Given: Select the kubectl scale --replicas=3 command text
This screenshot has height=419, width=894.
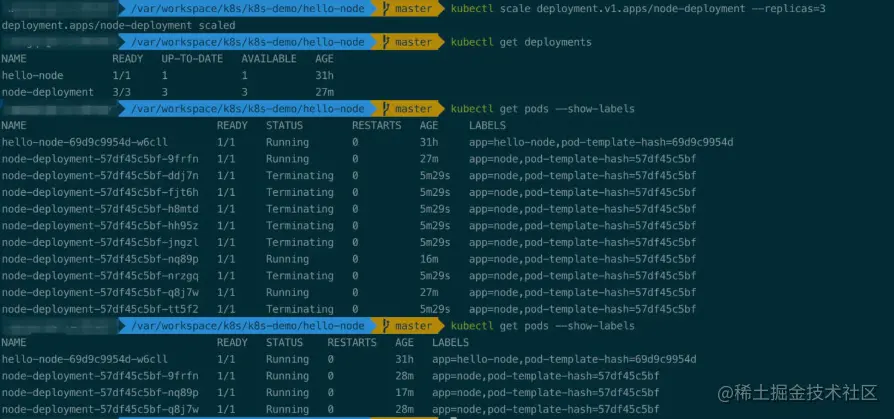Looking at the screenshot, I should [x=638, y=9].
